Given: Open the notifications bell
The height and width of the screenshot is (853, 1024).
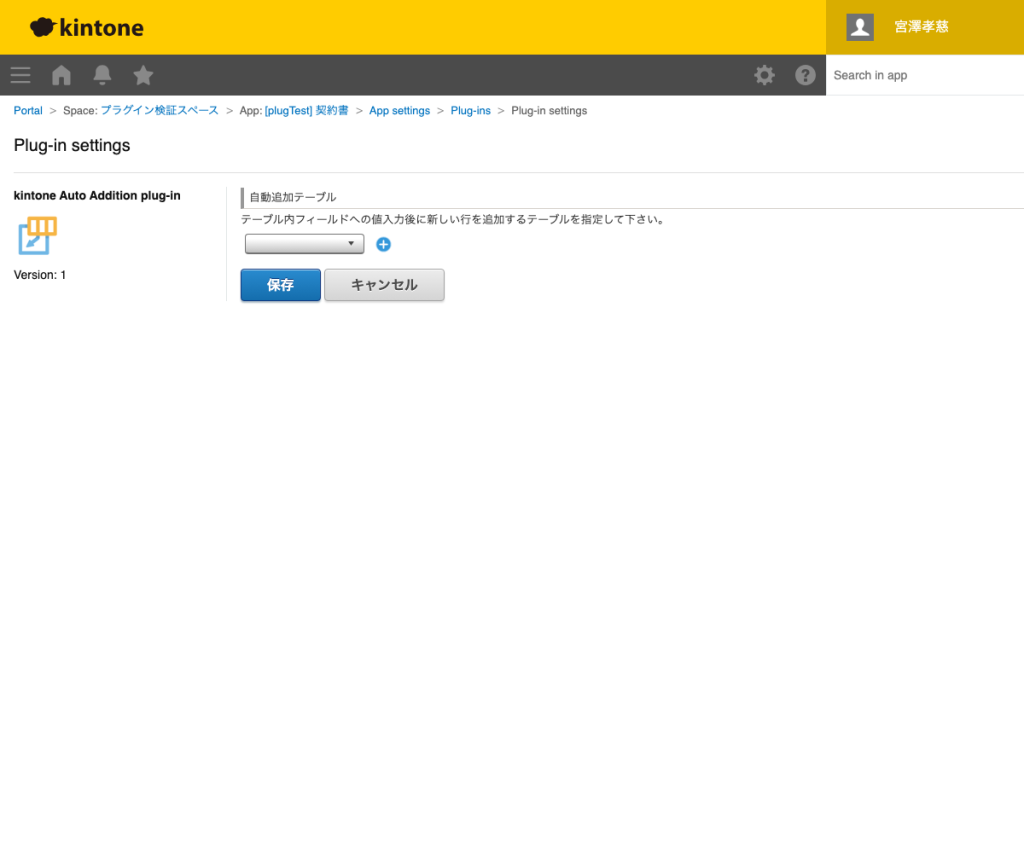Looking at the screenshot, I should (102, 75).
